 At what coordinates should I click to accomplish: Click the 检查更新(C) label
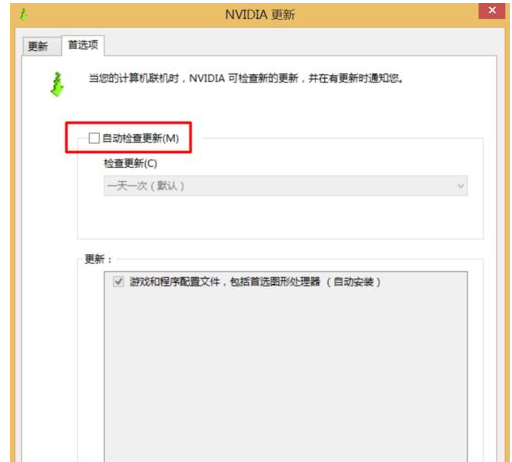coord(130,163)
